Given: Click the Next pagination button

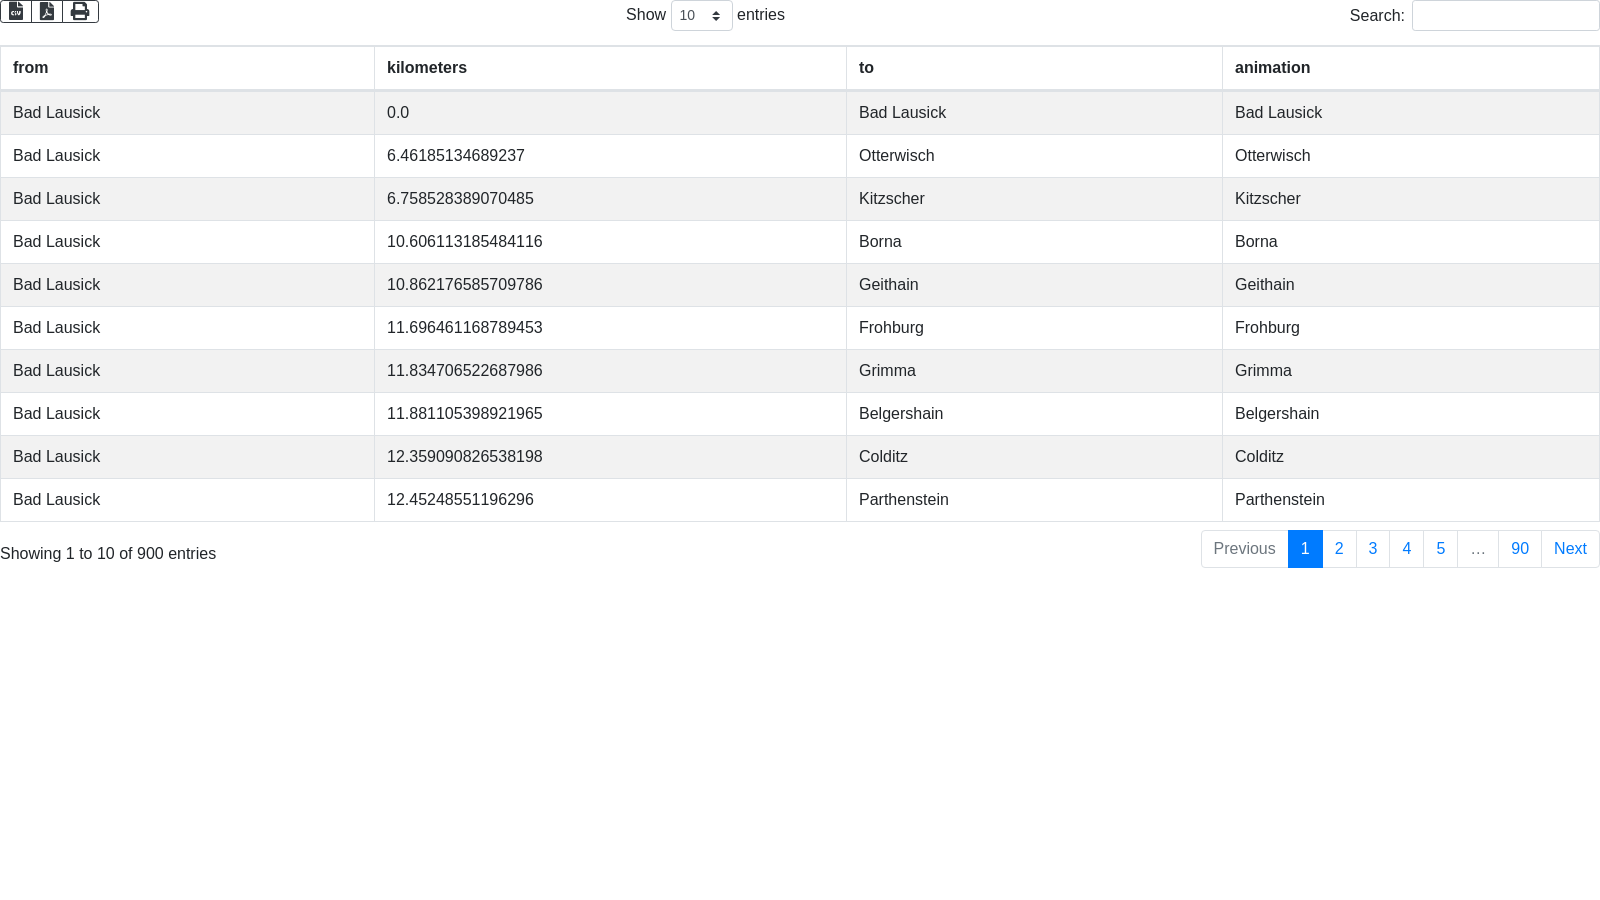Looking at the screenshot, I should pos(1569,549).
